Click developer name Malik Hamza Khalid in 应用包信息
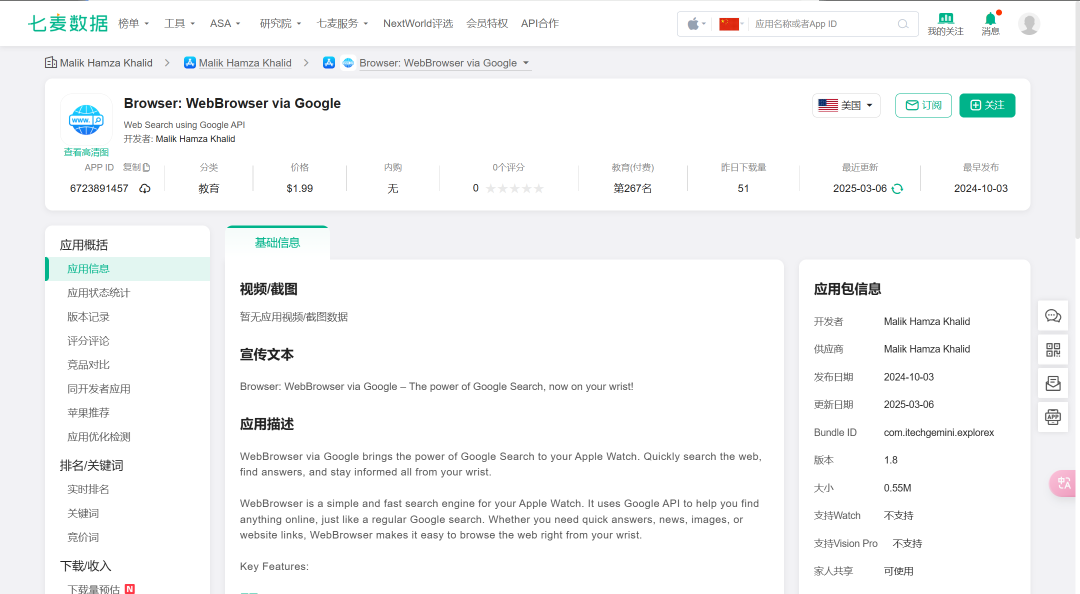This screenshot has width=1080, height=594. (x=926, y=322)
